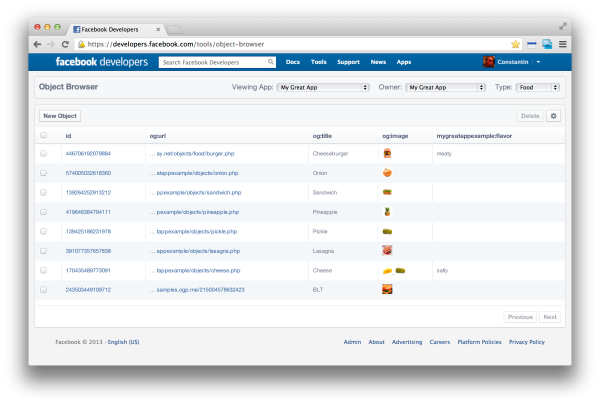This screenshot has height=401, width=600.
Task: Open the pineapple.php og:url link
Action: (194, 212)
